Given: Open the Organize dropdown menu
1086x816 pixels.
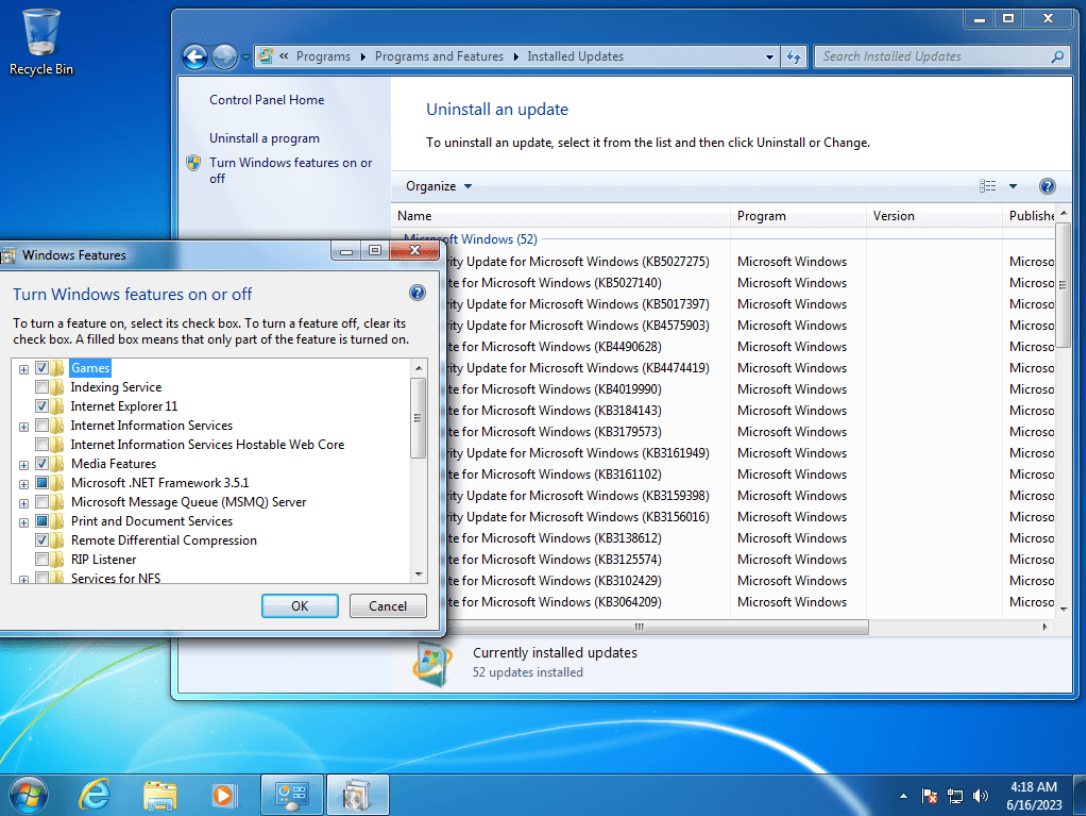Looking at the screenshot, I should coord(438,186).
